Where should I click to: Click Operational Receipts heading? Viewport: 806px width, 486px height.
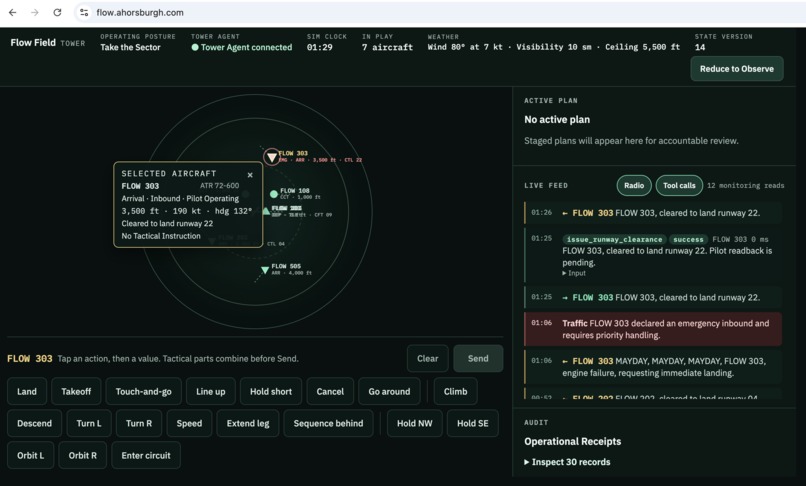[x=573, y=441]
